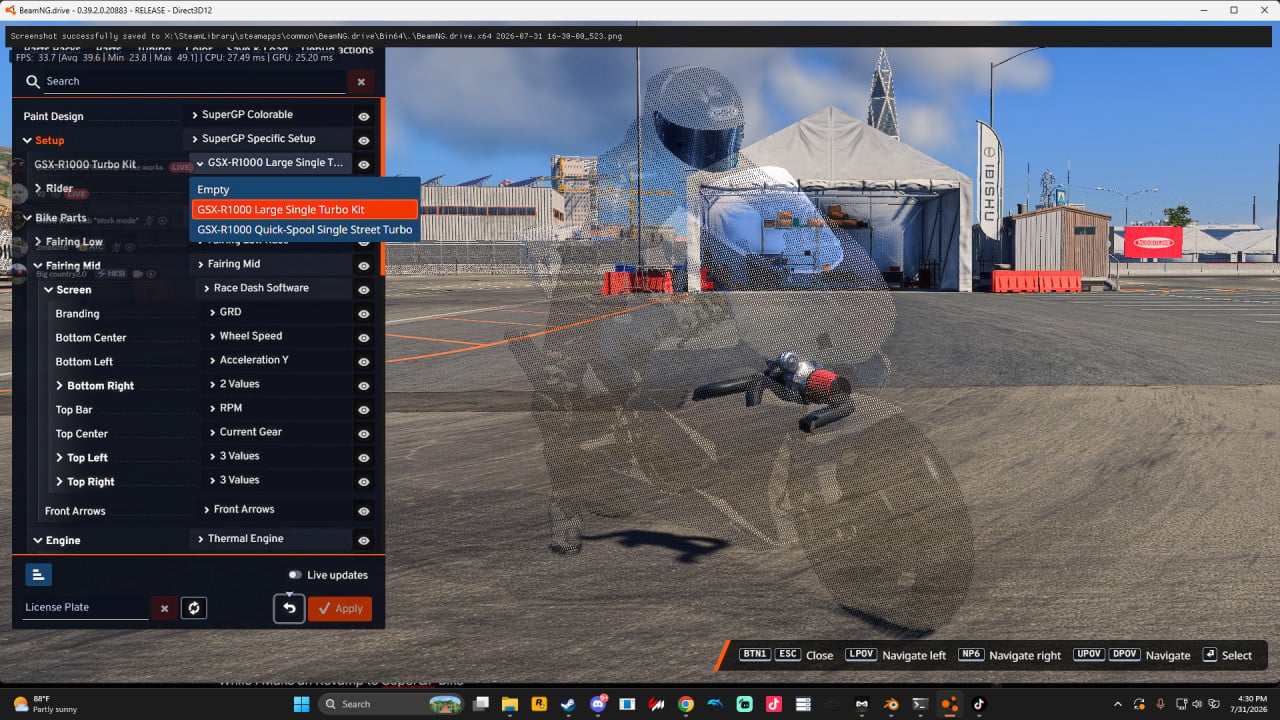This screenshot has width=1280, height=720.
Task: Open the GRD slot dropdown
Action: (277, 312)
